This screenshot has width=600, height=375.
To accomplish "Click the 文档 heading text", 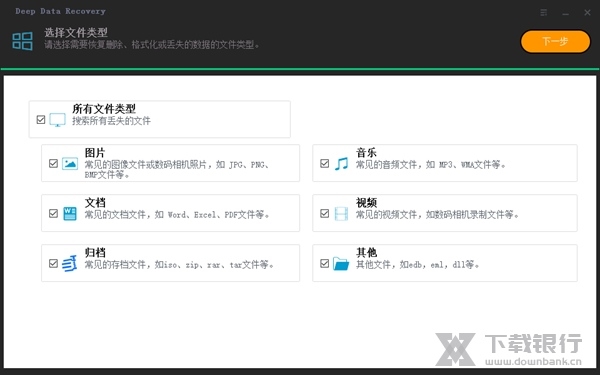I will (x=95, y=202).
